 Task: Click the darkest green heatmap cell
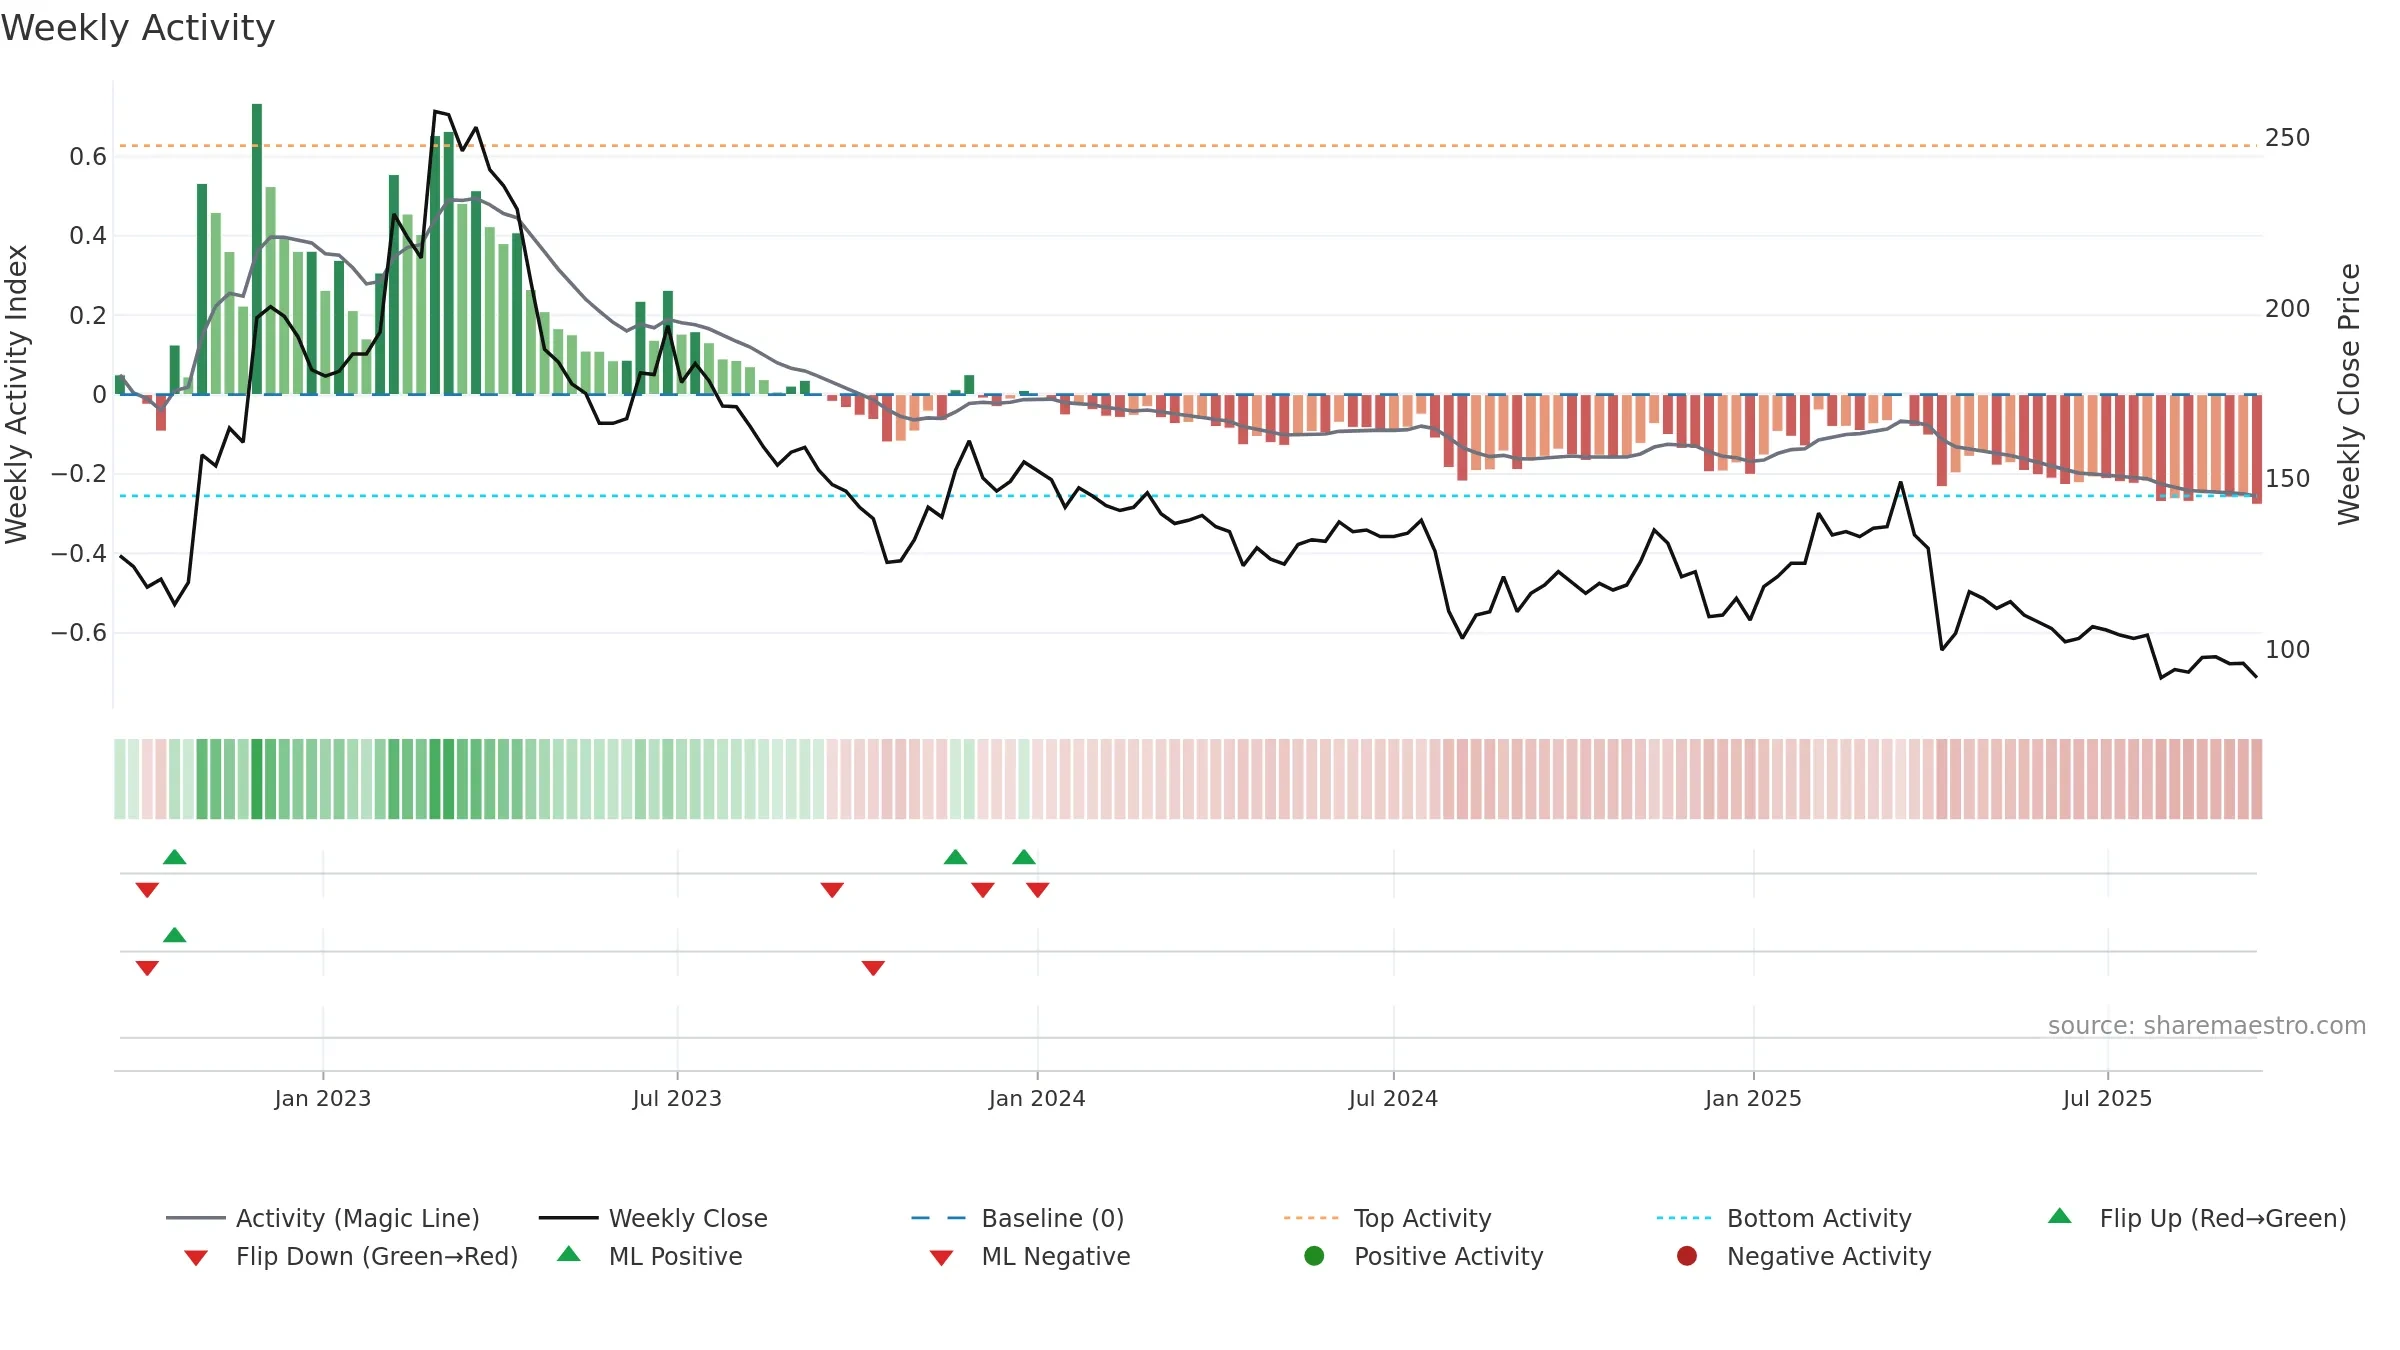click(257, 779)
